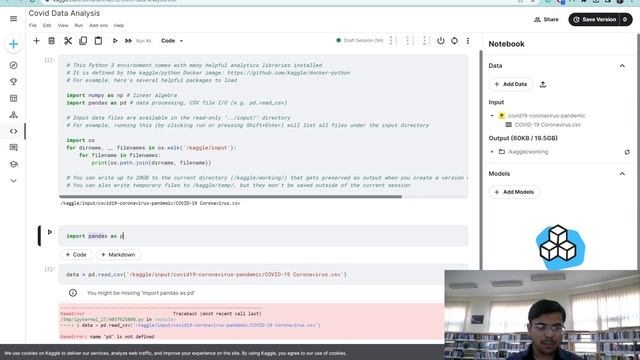Click the Run All fast-forward icon
This screenshot has width=640, height=360.
pos(128,41)
